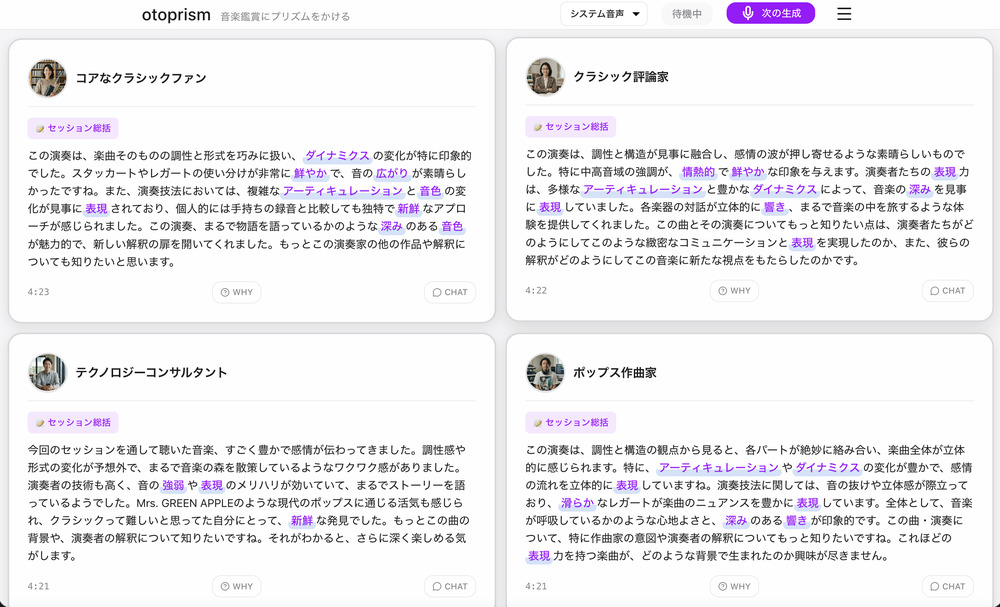Image resolution: width=1000 pixels, height=607 pixels.
Task: Click the 待機中 status indicator
Action: (686, 14)
